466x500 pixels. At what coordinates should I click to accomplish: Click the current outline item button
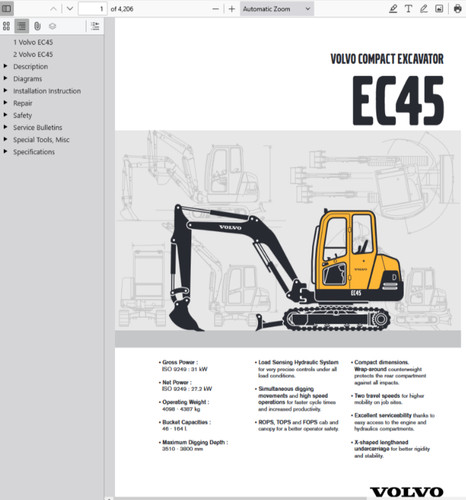[x=95, y=26]
